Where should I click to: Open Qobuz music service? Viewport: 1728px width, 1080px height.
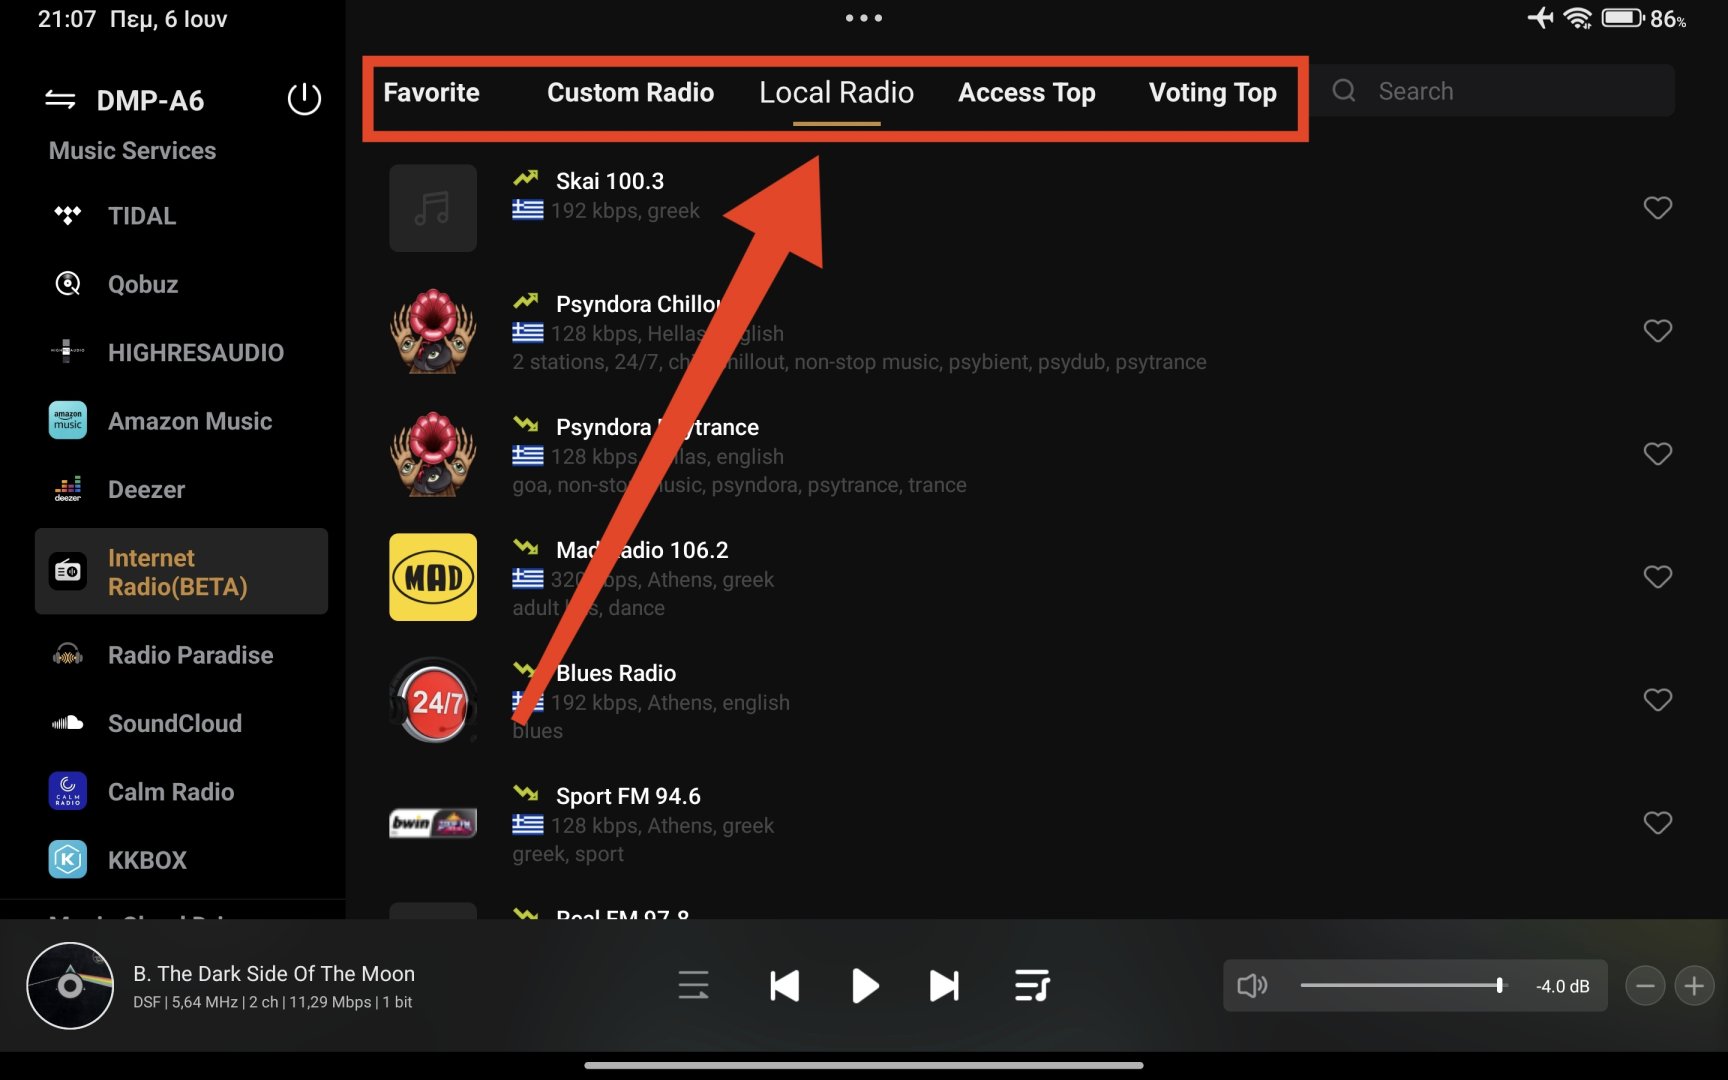click(143, 284)
